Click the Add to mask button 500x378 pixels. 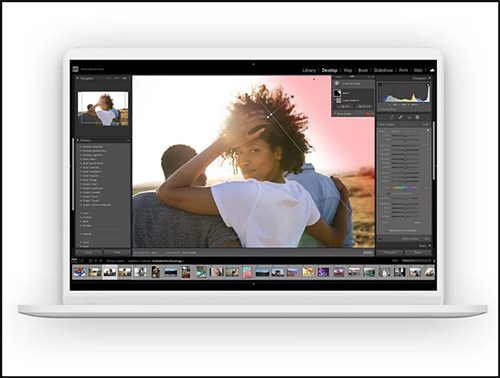coord(345,106)
